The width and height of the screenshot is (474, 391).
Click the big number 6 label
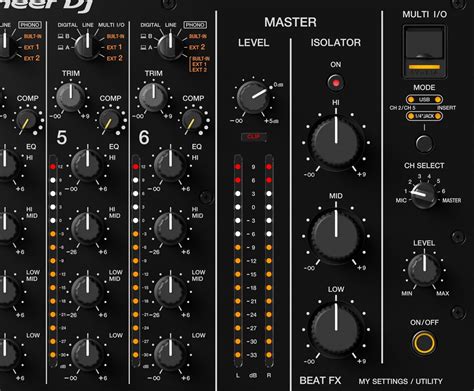tap(144, 137)
